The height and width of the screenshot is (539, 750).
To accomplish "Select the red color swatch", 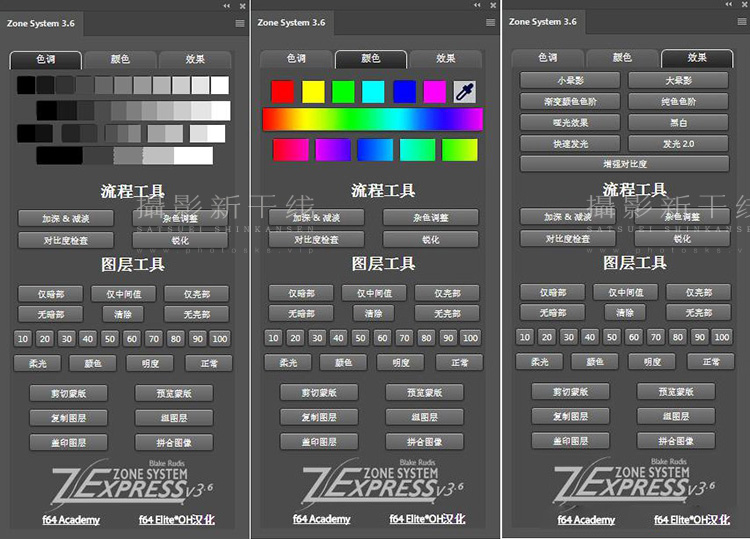I will click(283, 92).
